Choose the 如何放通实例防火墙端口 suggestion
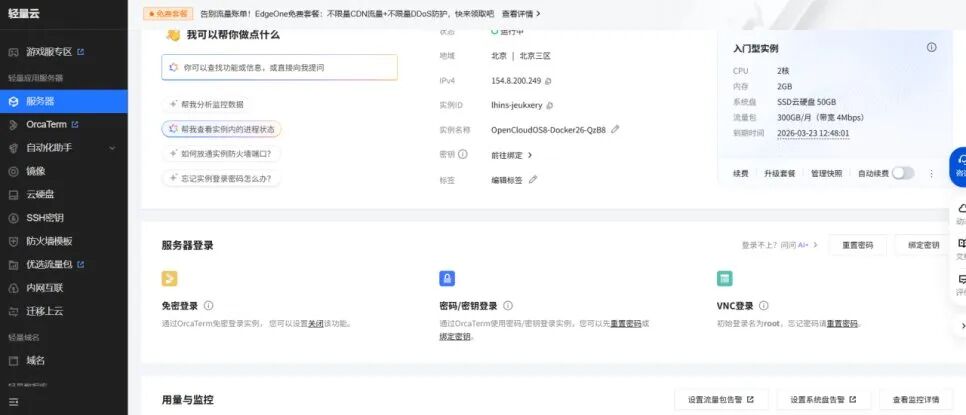The width and height of the screenshot is (966, 415). click(221, 153)
